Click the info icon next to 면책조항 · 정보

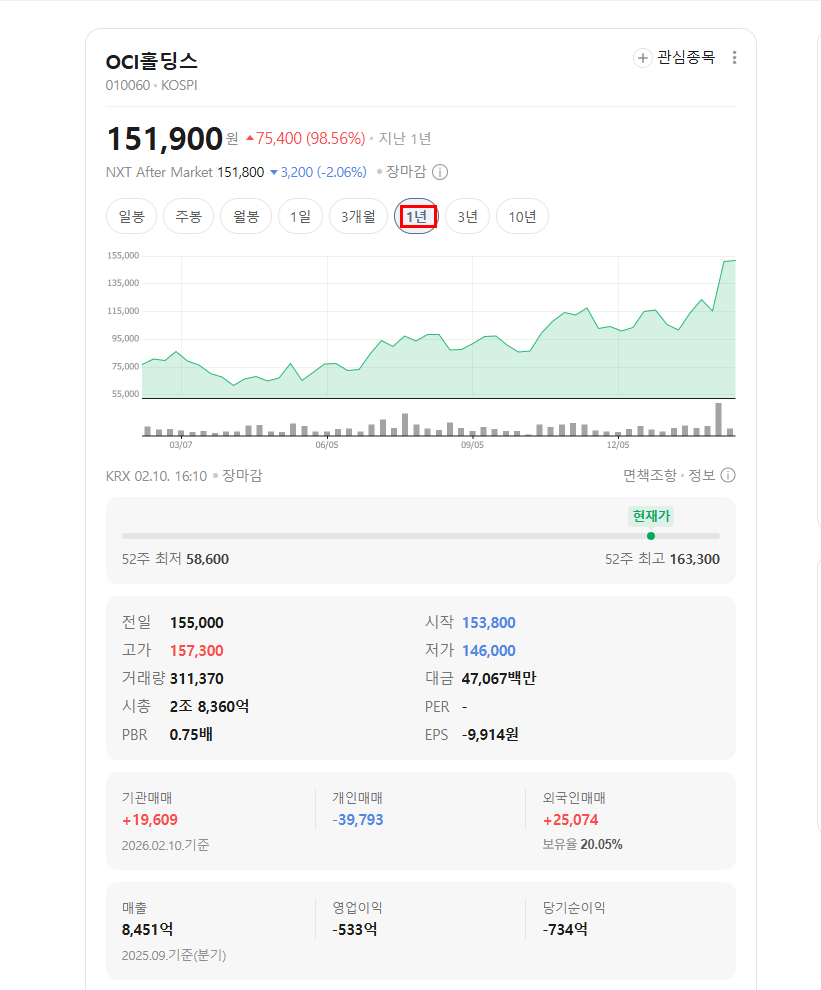[728, 475]
